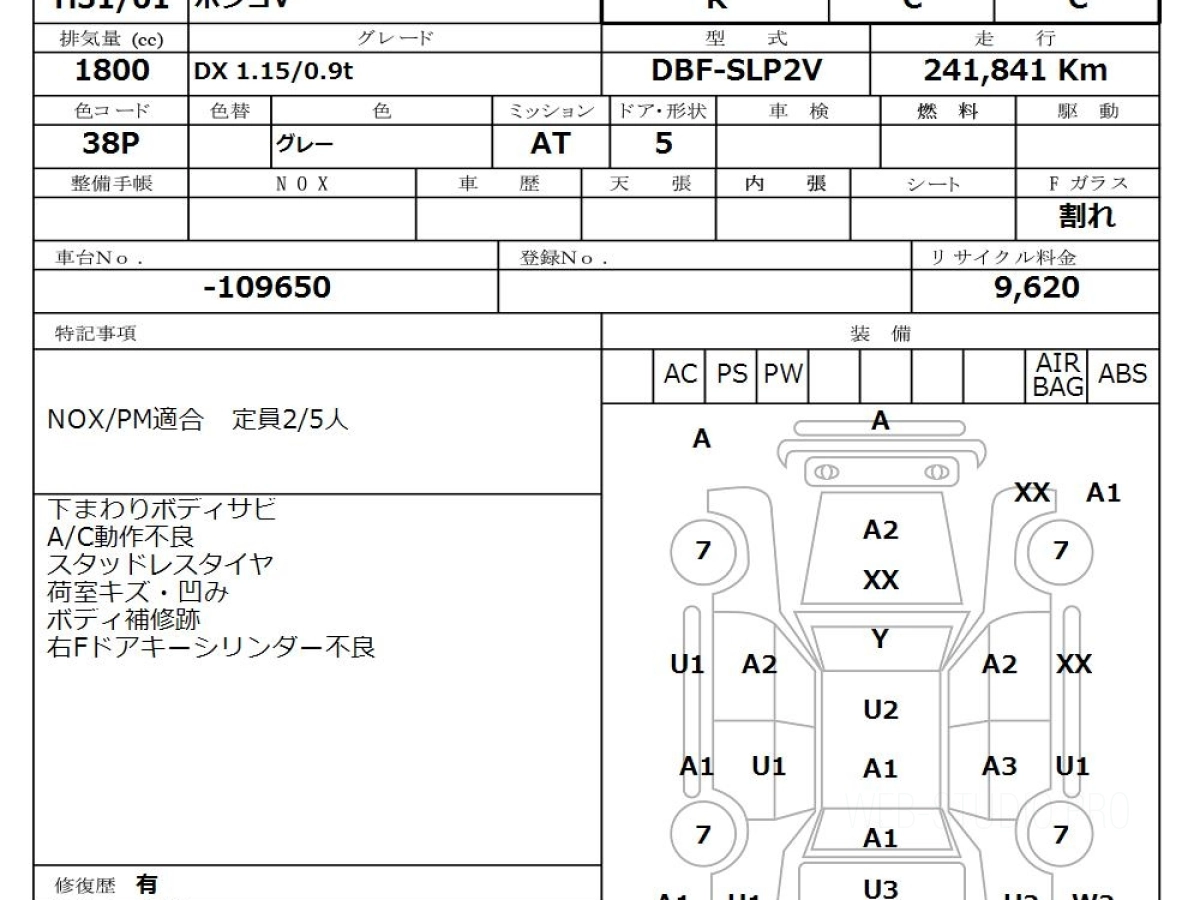The width and height of the screenshot is (1200, 900).
Task: Click the U3 mark on the diagram
Action: click(x=880, y=888)
